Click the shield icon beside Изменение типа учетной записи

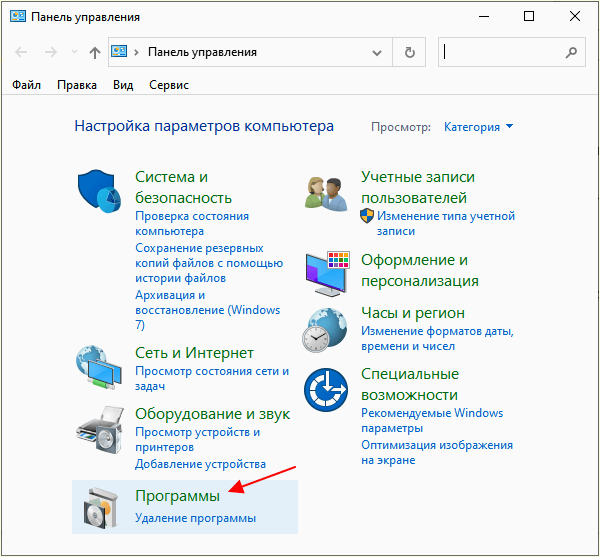(x=367, y=216)
